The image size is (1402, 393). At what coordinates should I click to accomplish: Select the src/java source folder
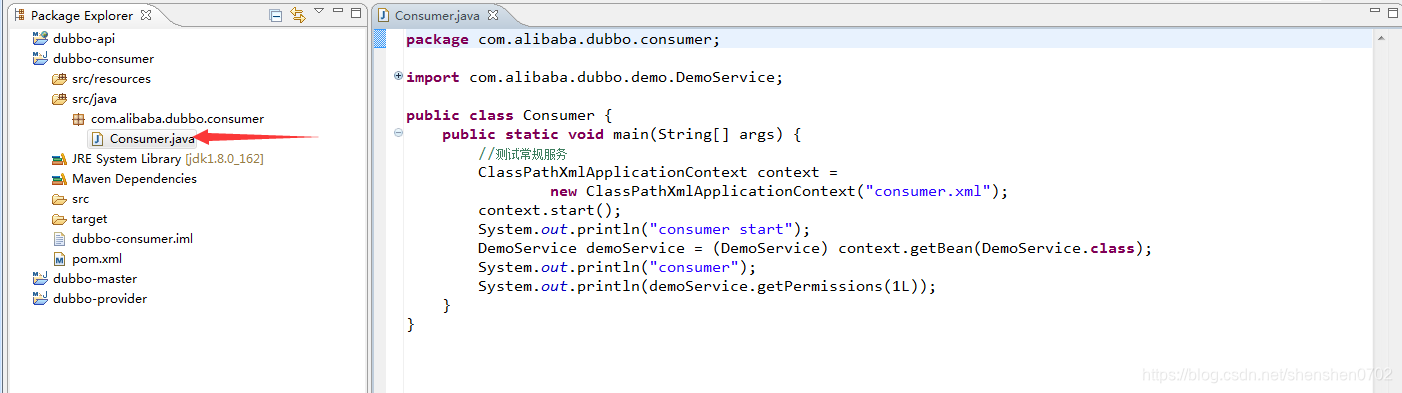pos(94,99)
